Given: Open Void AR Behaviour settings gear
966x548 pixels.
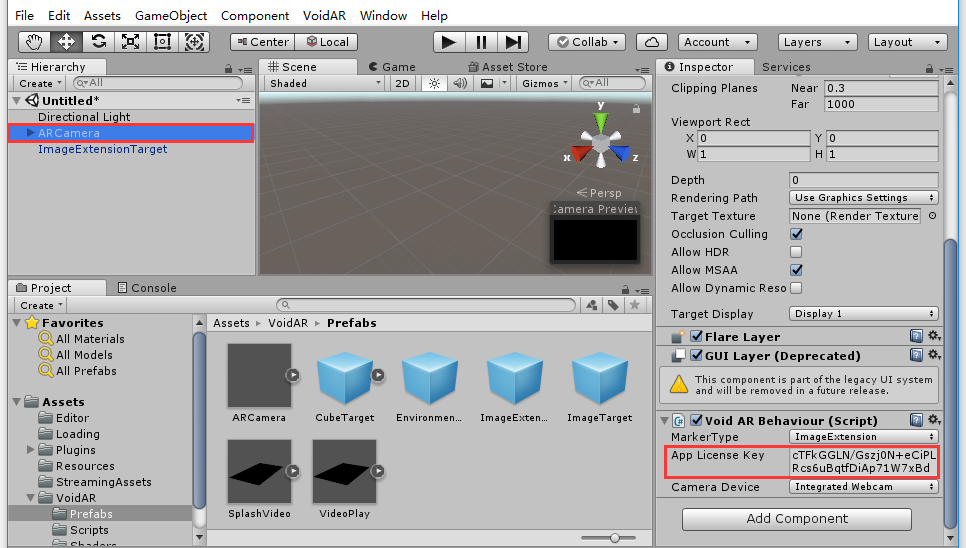Looking at the screenshot, I should [934, 420].
